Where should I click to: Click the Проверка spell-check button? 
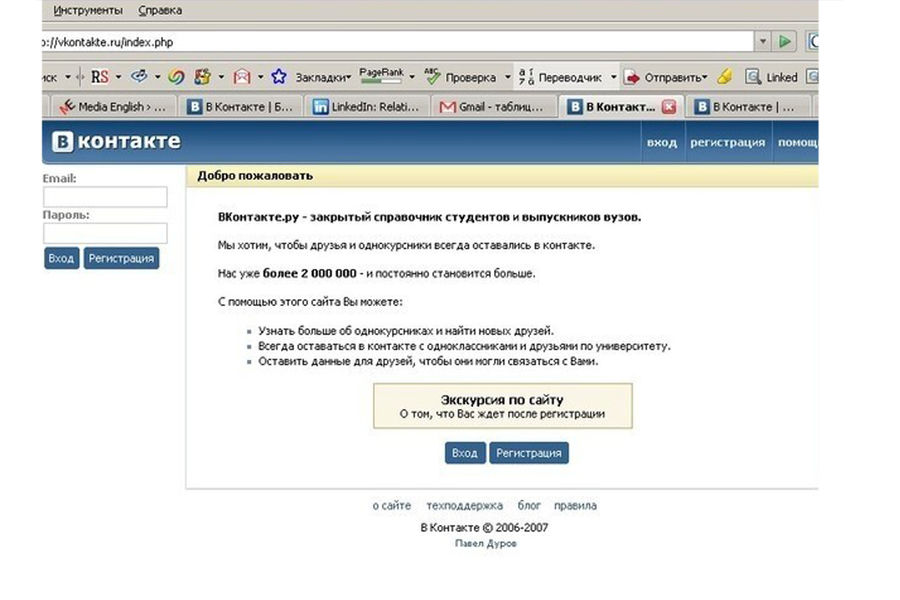click(460, 77)
